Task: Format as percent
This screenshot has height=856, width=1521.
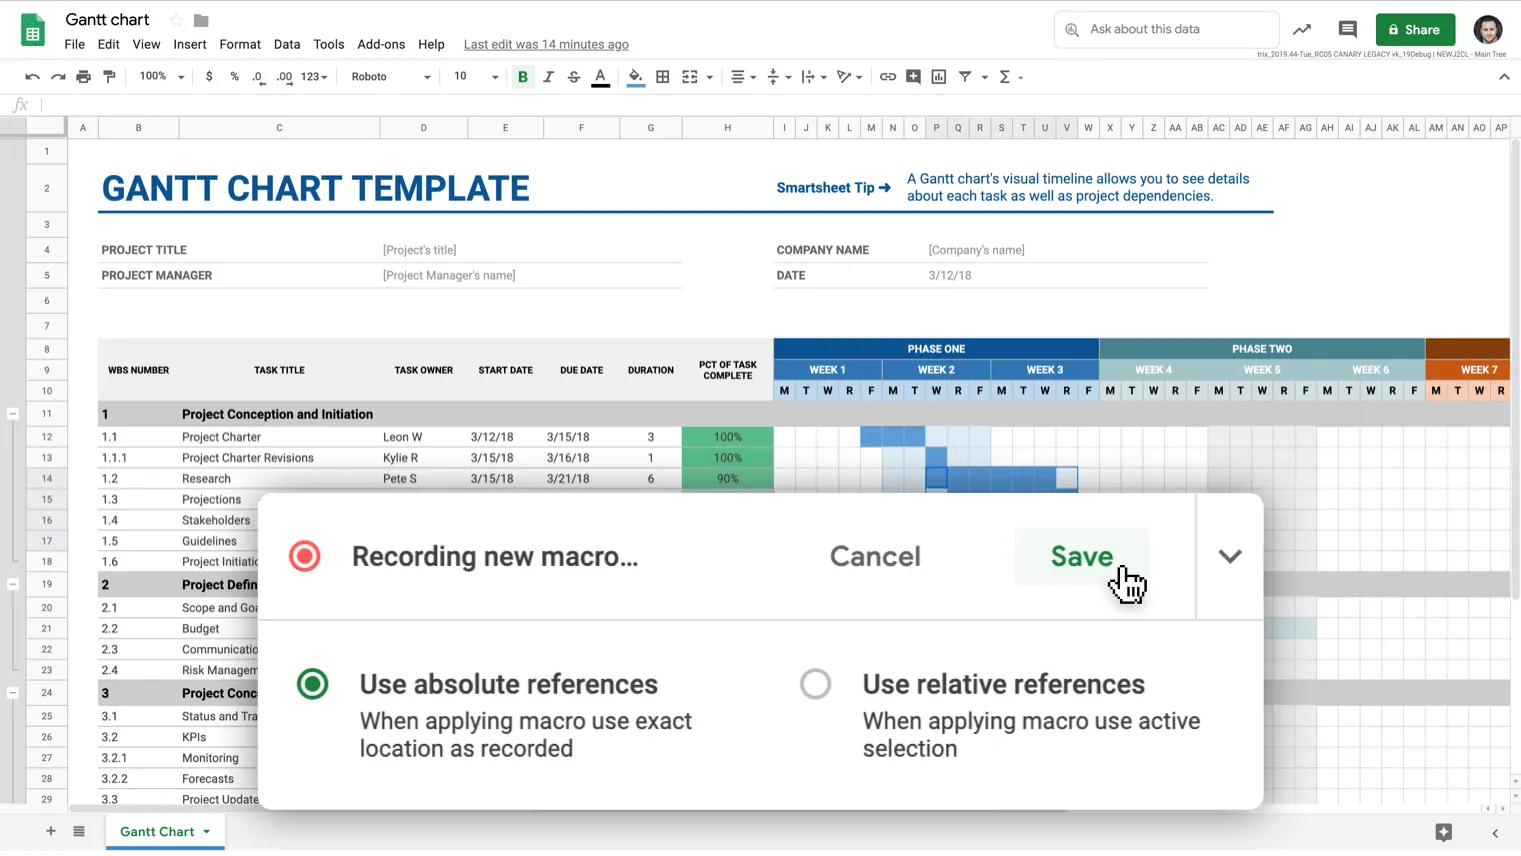Action: tap(235, 77)
